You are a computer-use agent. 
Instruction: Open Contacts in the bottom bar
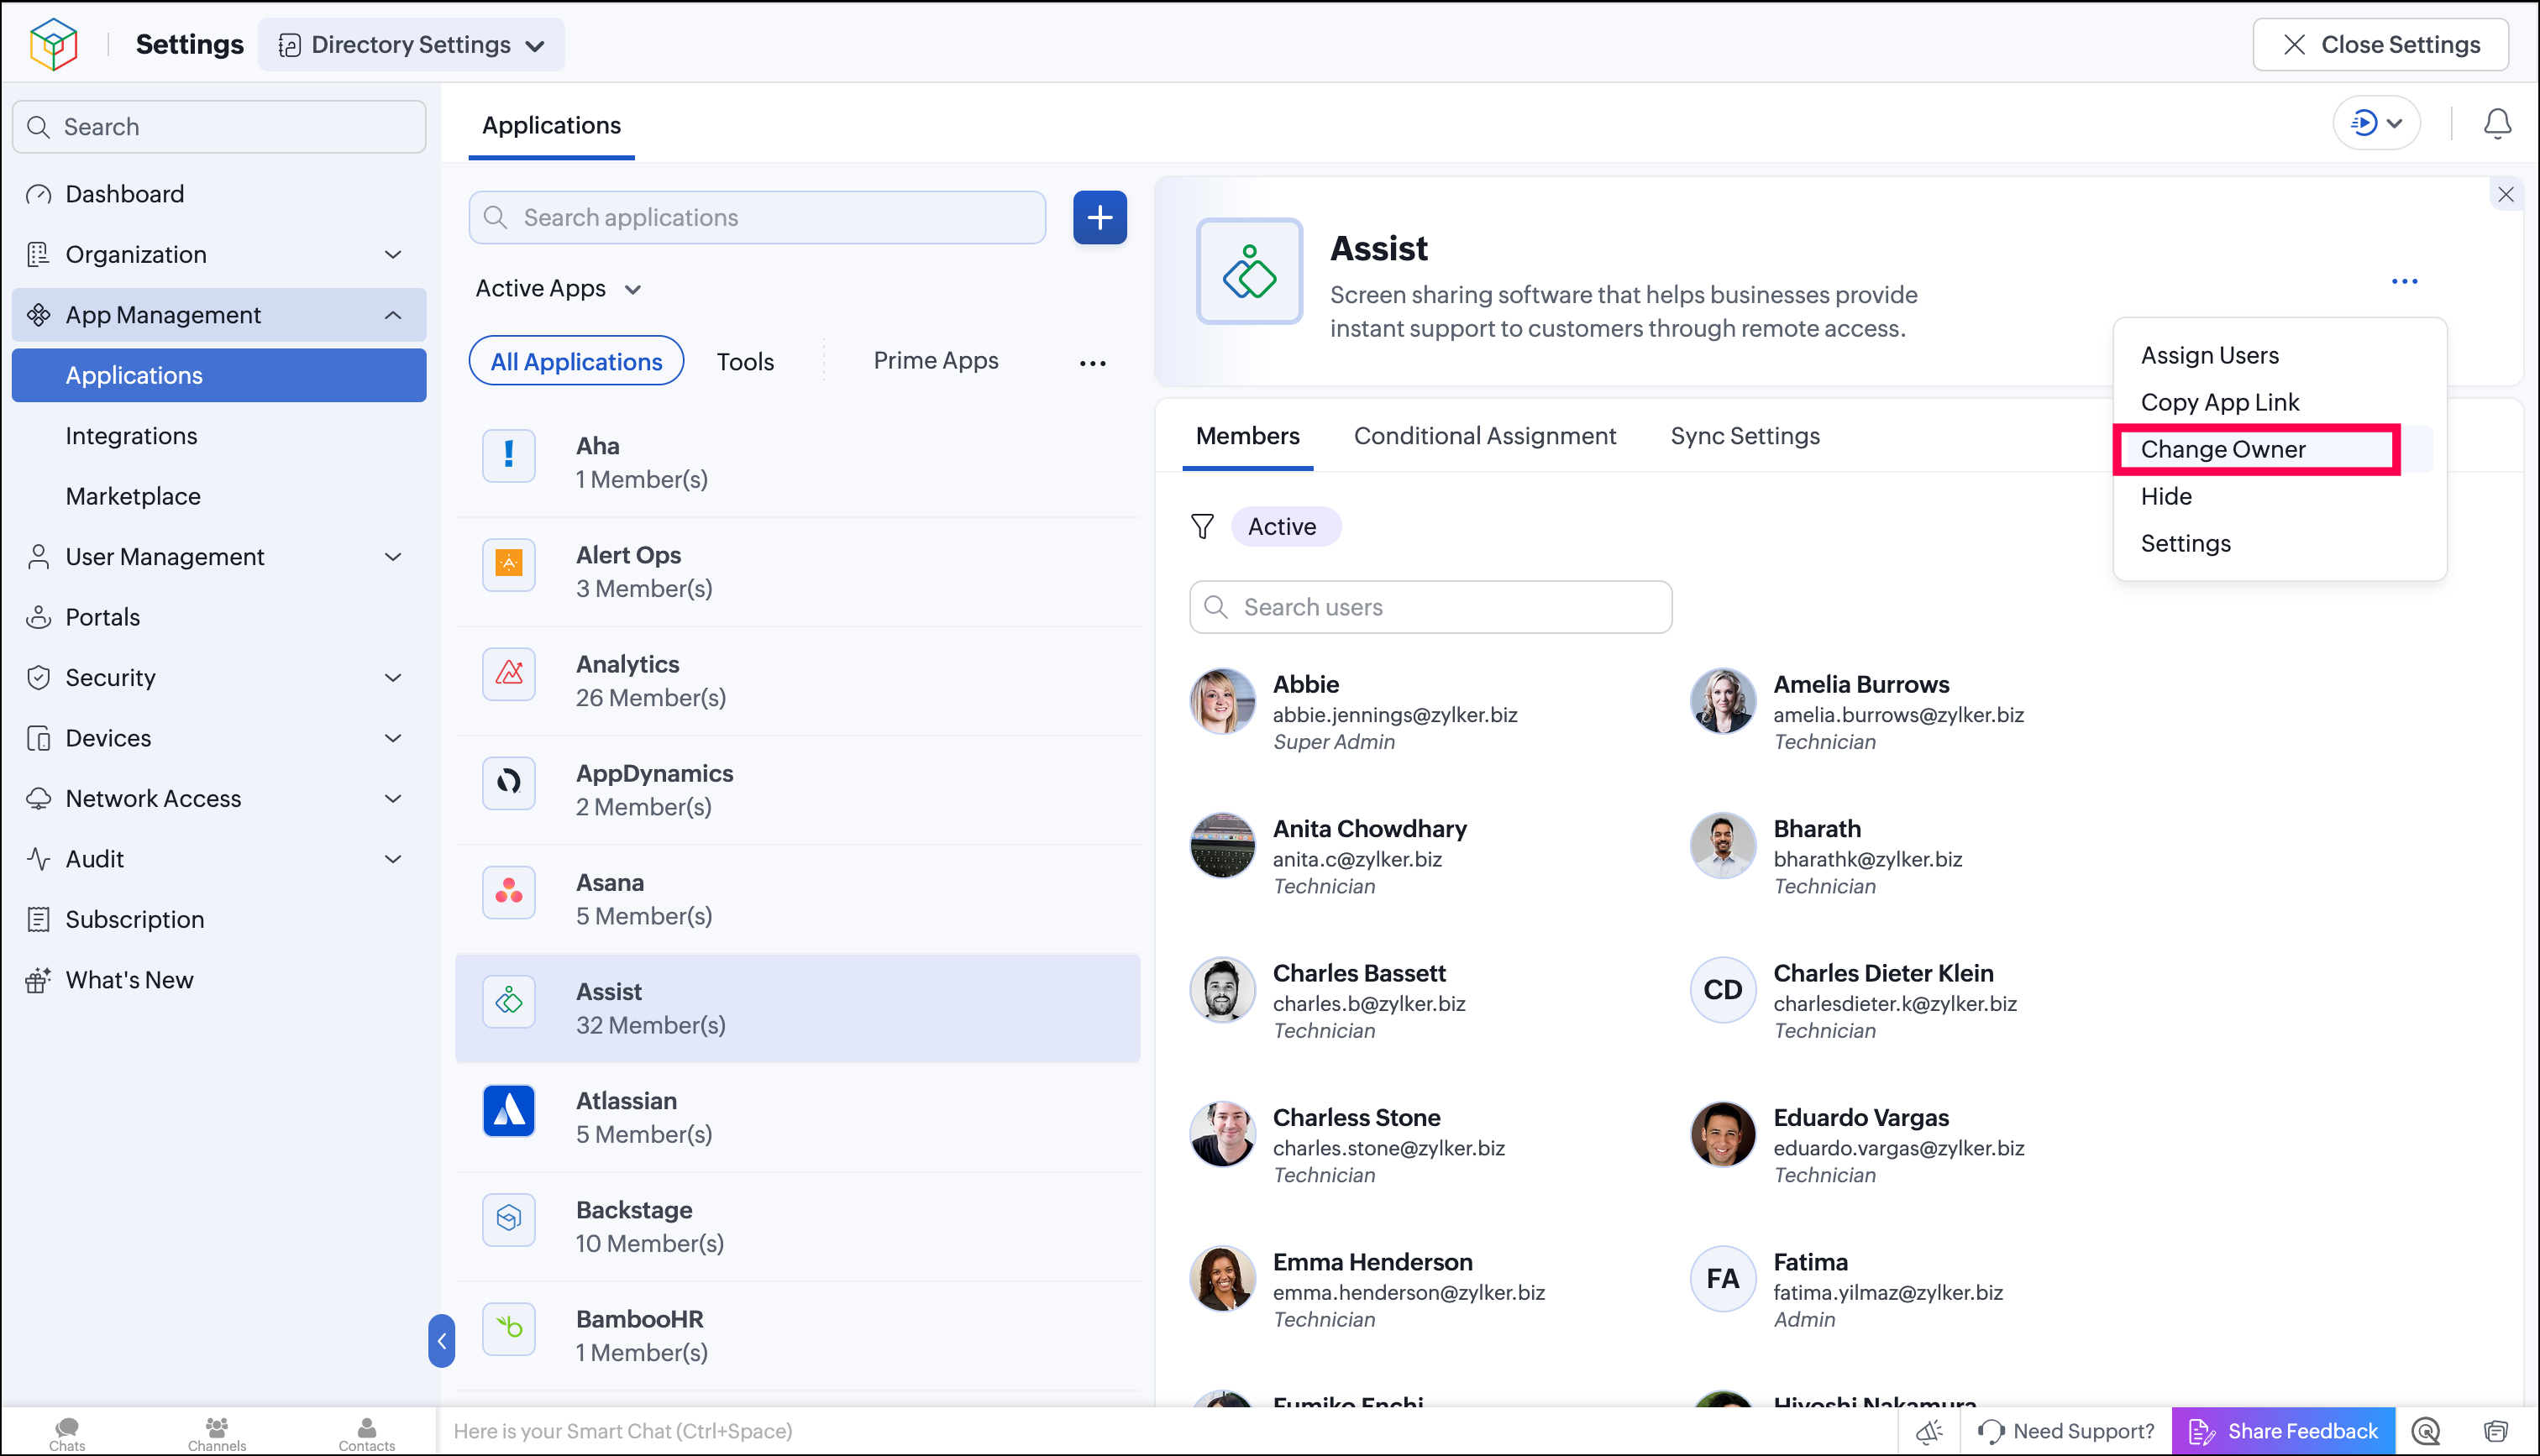(367, 1433)
